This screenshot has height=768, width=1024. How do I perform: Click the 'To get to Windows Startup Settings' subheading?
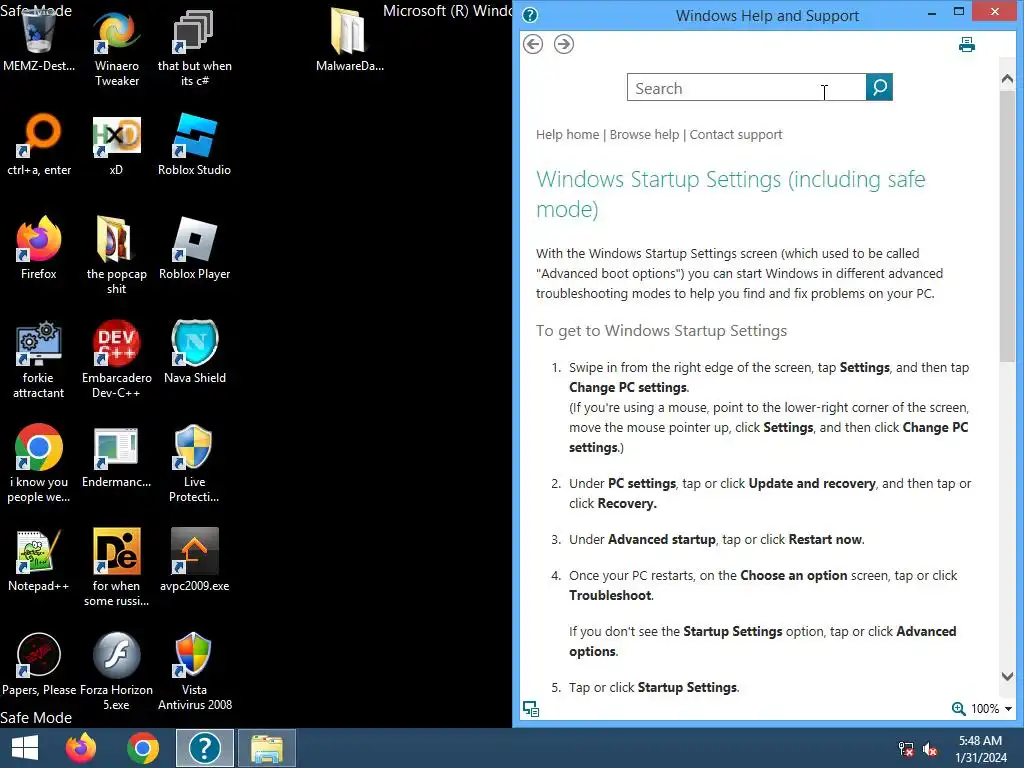click(x=662, y=330)
